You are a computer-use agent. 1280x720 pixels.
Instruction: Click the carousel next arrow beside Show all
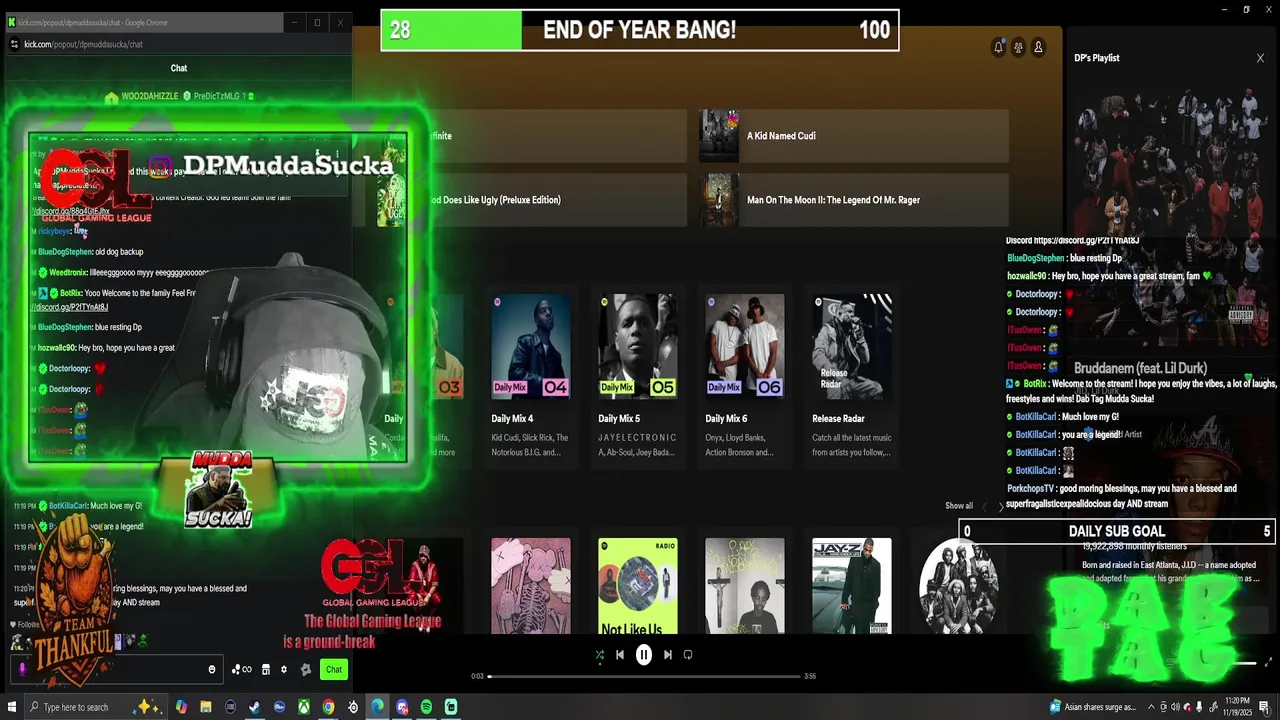coord(1001,507)
